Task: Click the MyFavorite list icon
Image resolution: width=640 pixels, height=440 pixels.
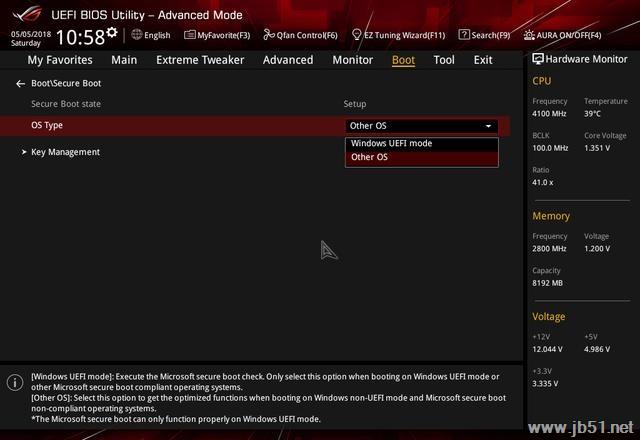Action: tap(190, 35)
